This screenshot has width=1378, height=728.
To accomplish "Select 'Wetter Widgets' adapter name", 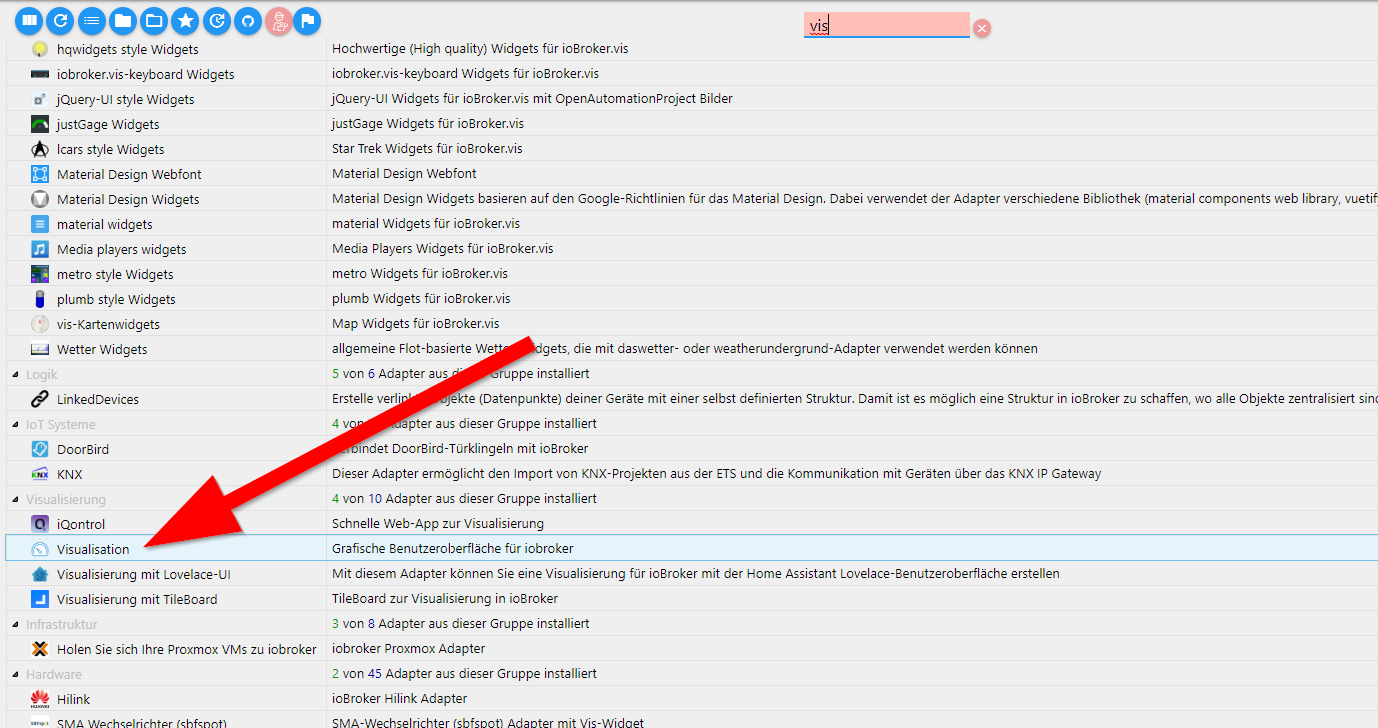I will [102, 349].
